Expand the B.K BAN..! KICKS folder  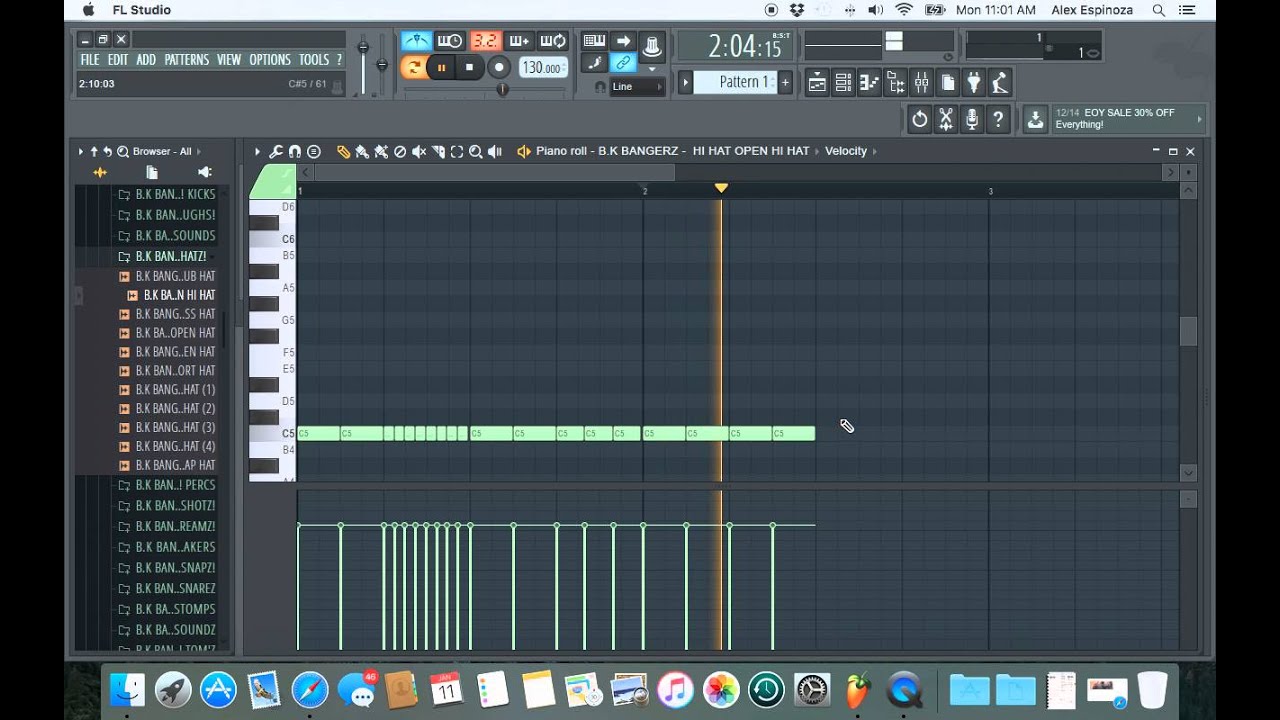point(166,194)
